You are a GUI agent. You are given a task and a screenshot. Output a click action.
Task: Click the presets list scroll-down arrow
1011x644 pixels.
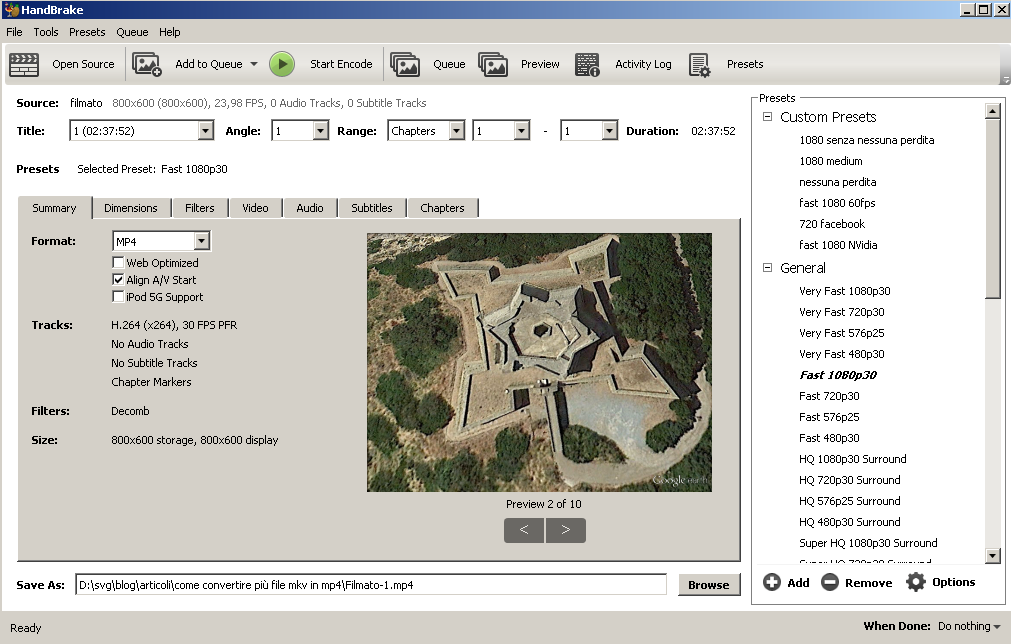coord(992,556)
